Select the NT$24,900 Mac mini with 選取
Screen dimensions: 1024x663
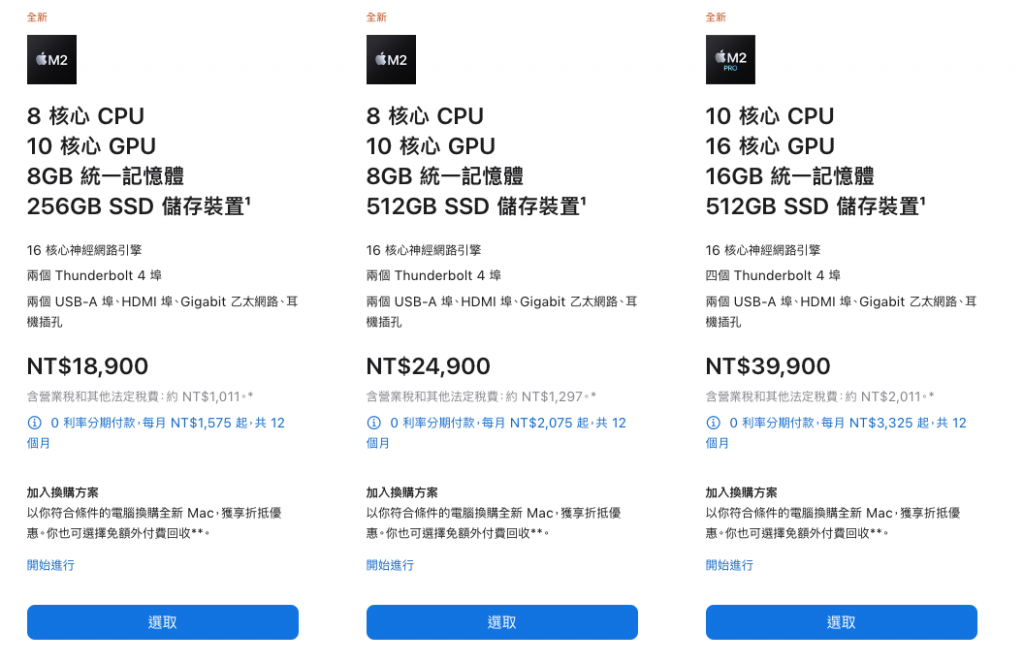coord(502,622)
